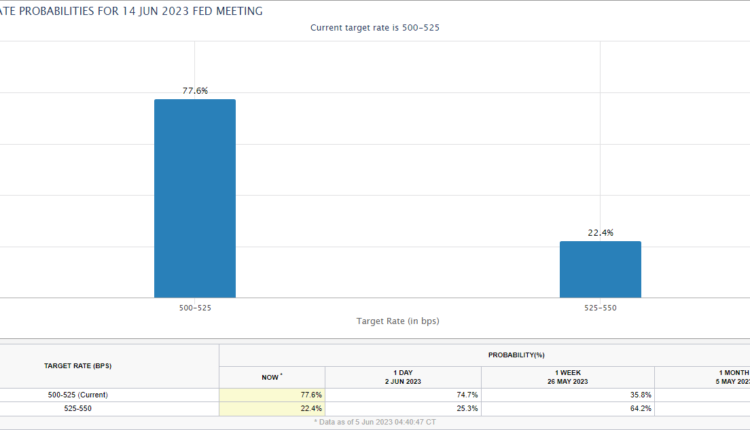Select the 22.4% label above the bar
Screen dimensions: 750x430
point(600,232)
